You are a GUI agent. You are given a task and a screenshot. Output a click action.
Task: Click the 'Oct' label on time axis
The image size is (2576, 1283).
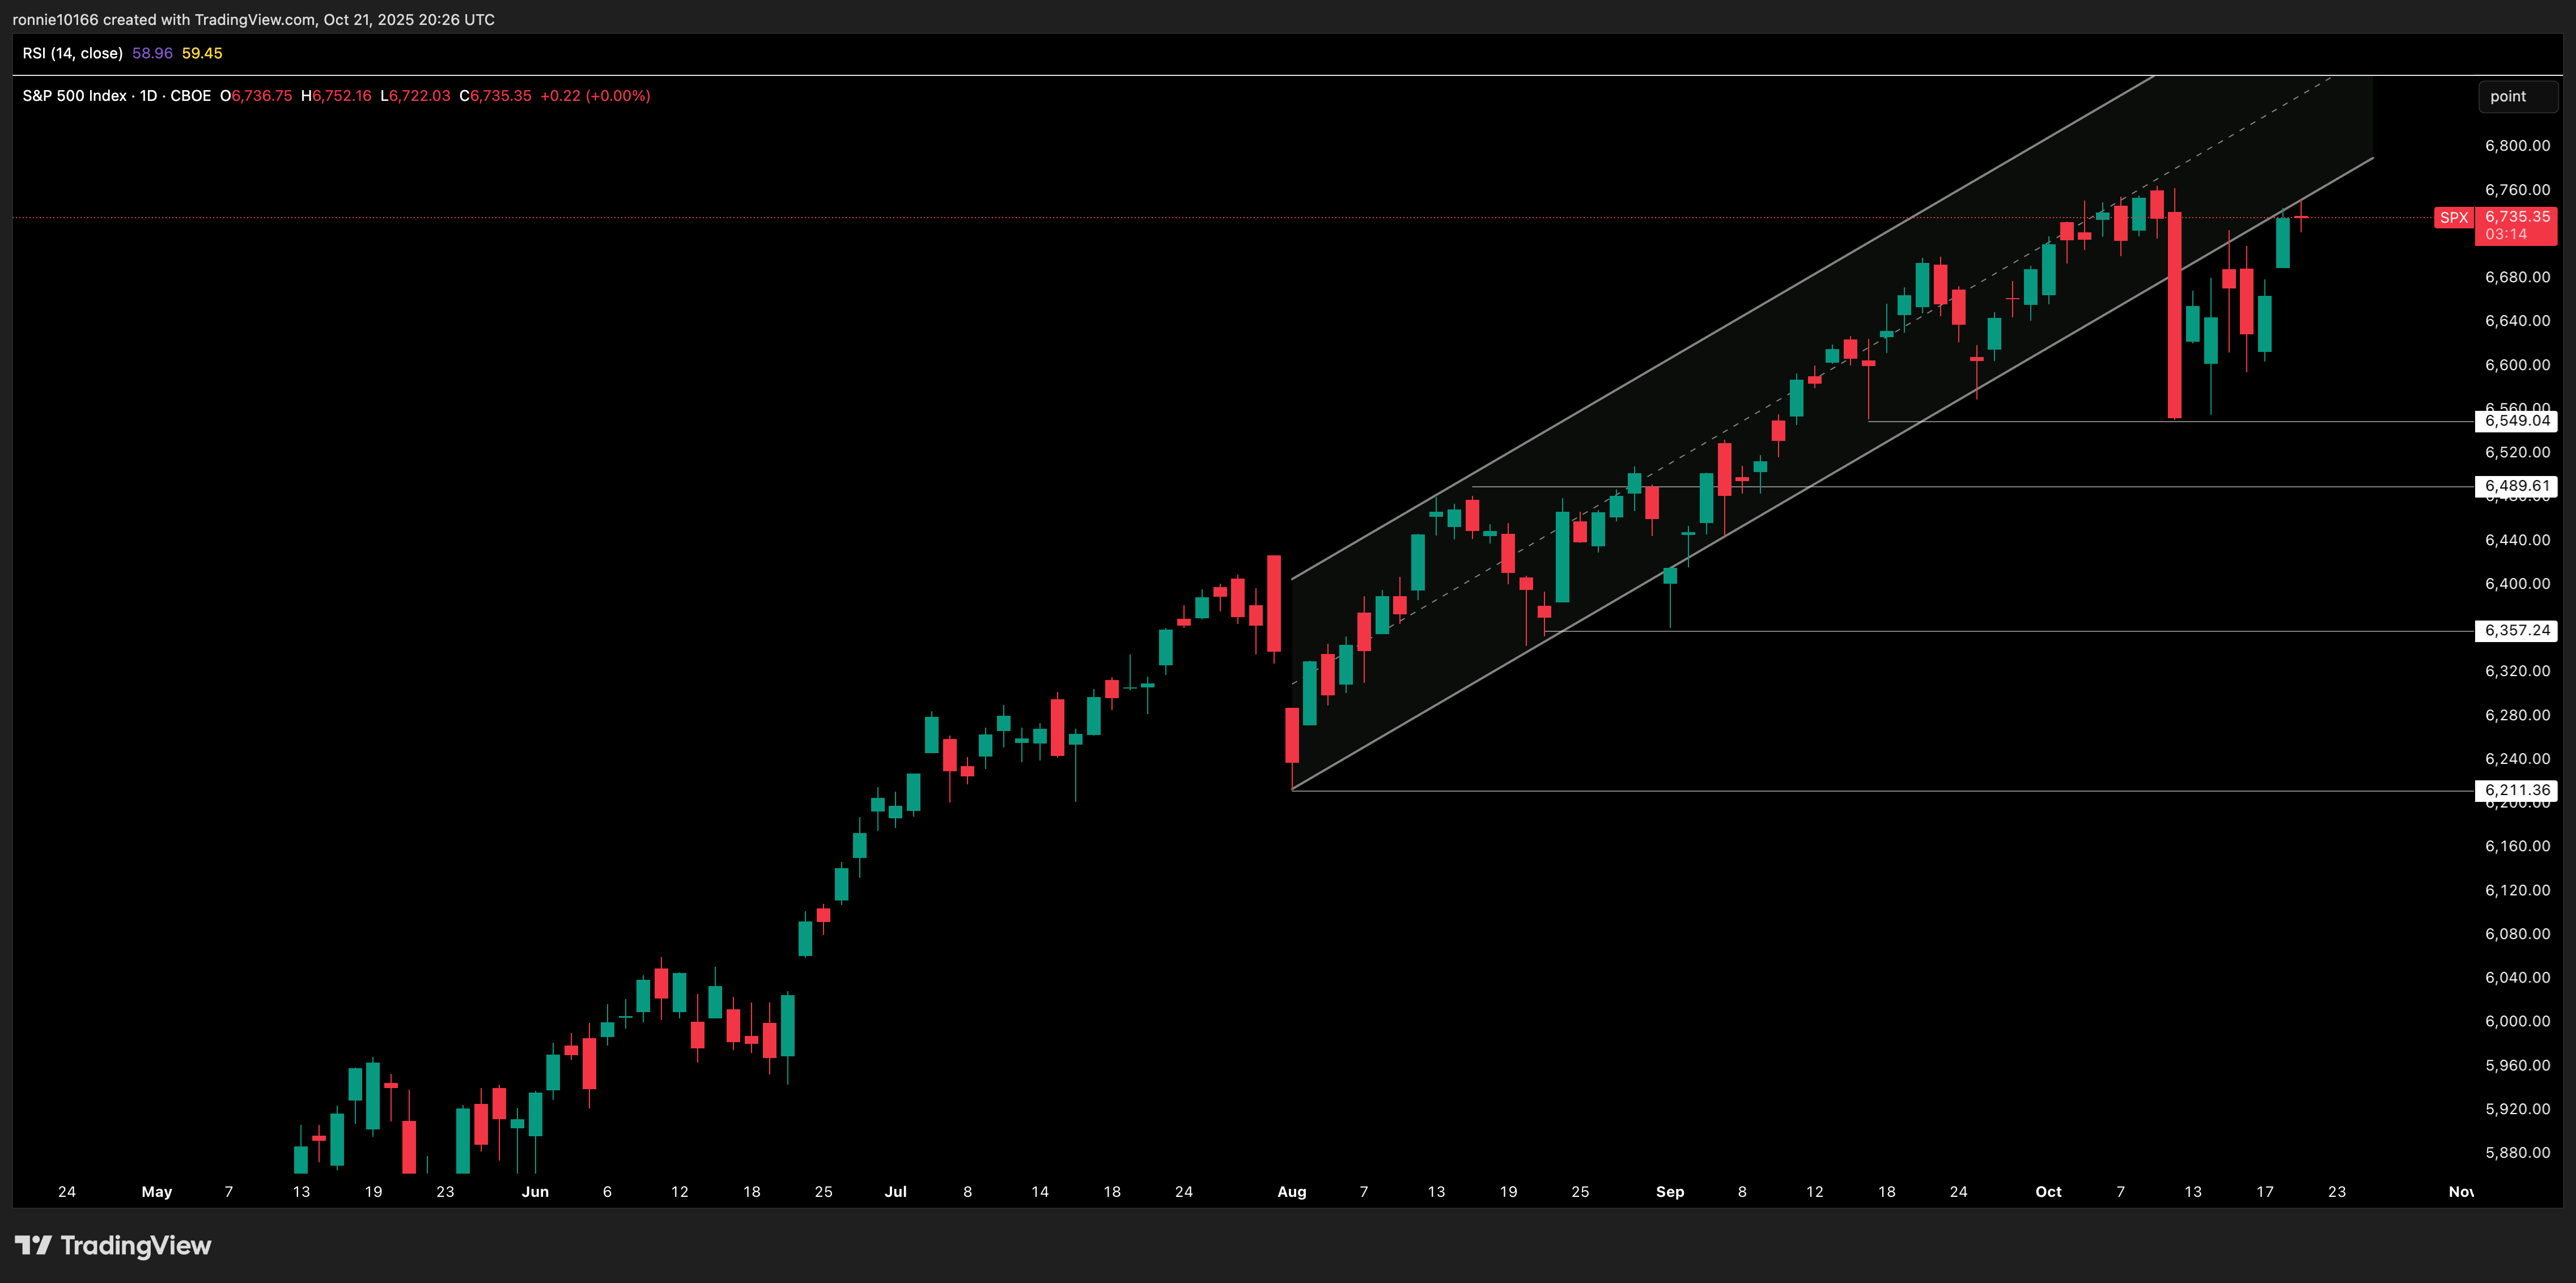tap(2048, 1192)
